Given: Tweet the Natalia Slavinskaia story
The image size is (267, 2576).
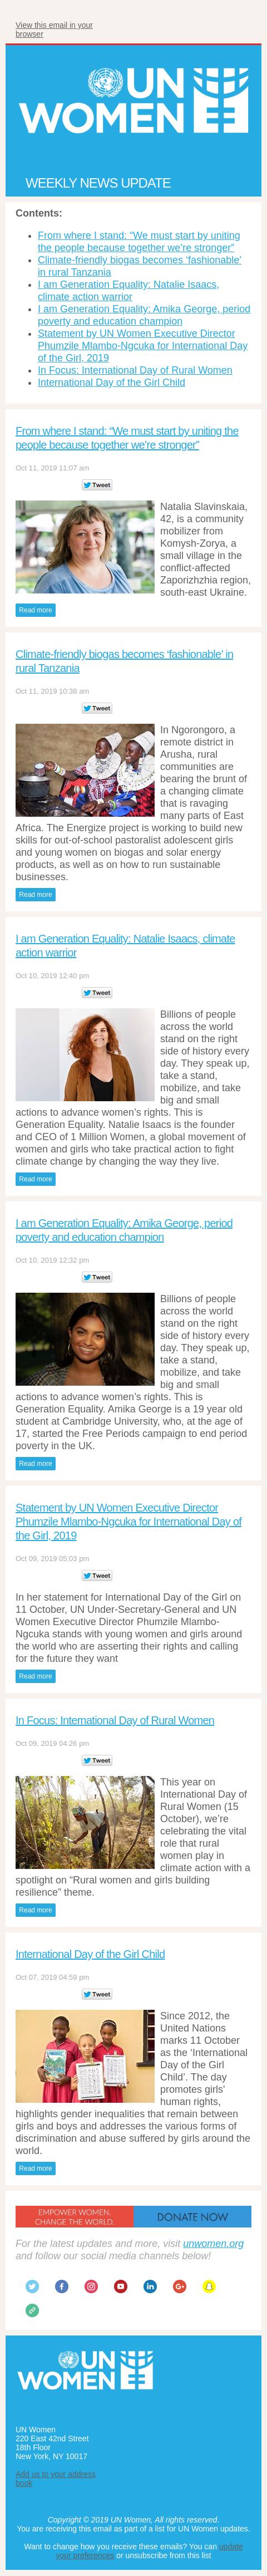Looking at the screenshot, I should pyautogui.click(x=97, y=485).
